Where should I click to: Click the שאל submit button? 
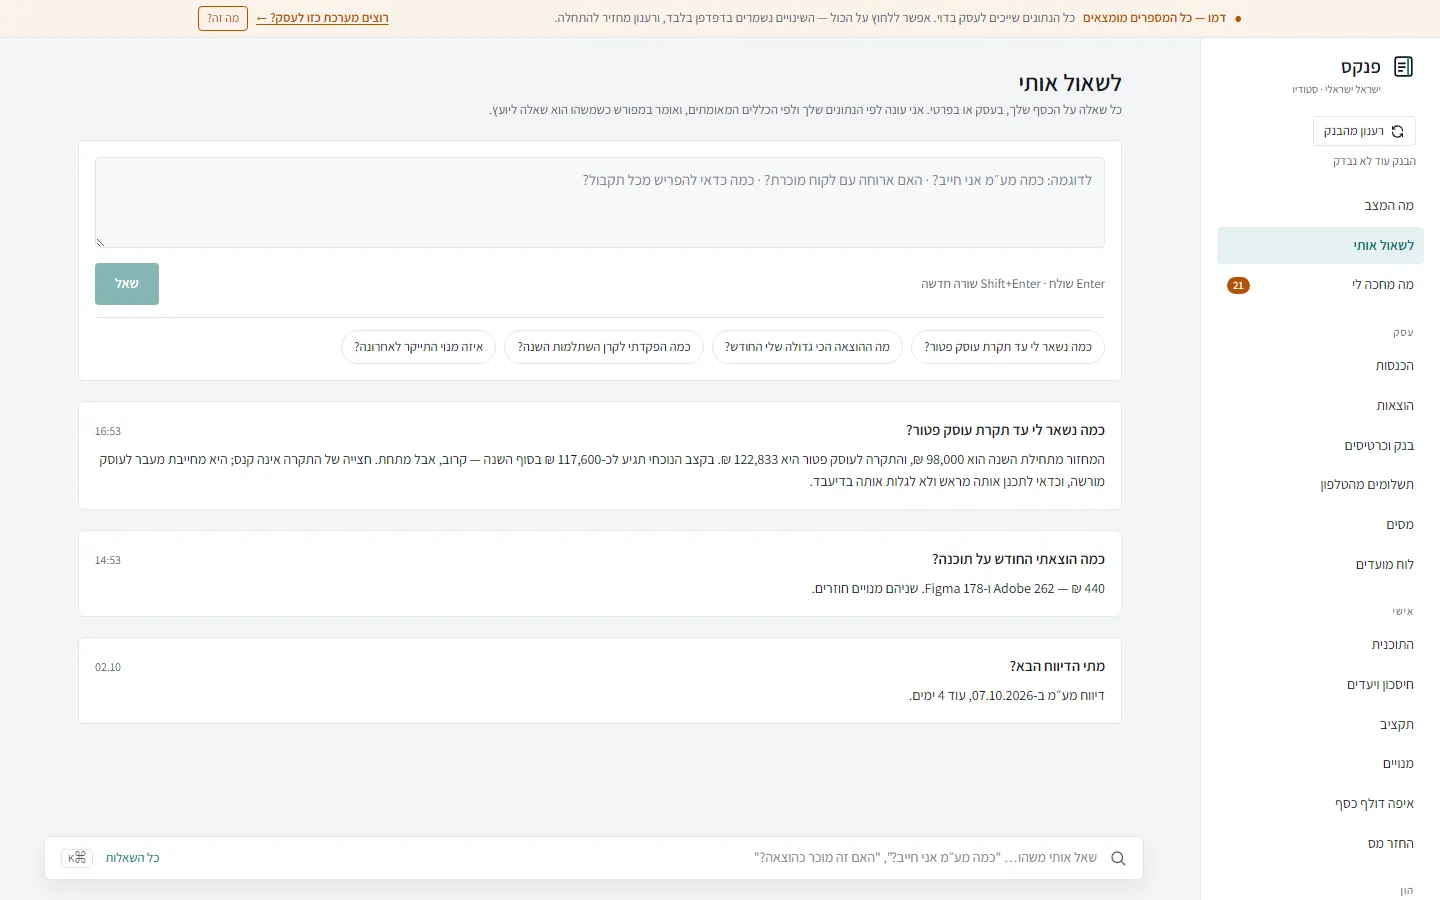[x=127, y=284]
